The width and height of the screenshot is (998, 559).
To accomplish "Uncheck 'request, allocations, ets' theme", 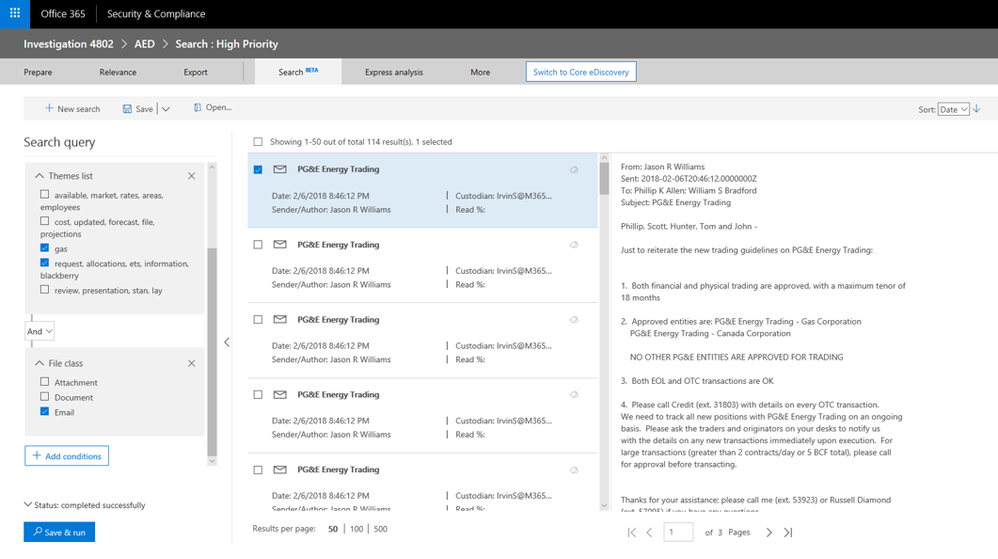I will (x=45, y=262).
